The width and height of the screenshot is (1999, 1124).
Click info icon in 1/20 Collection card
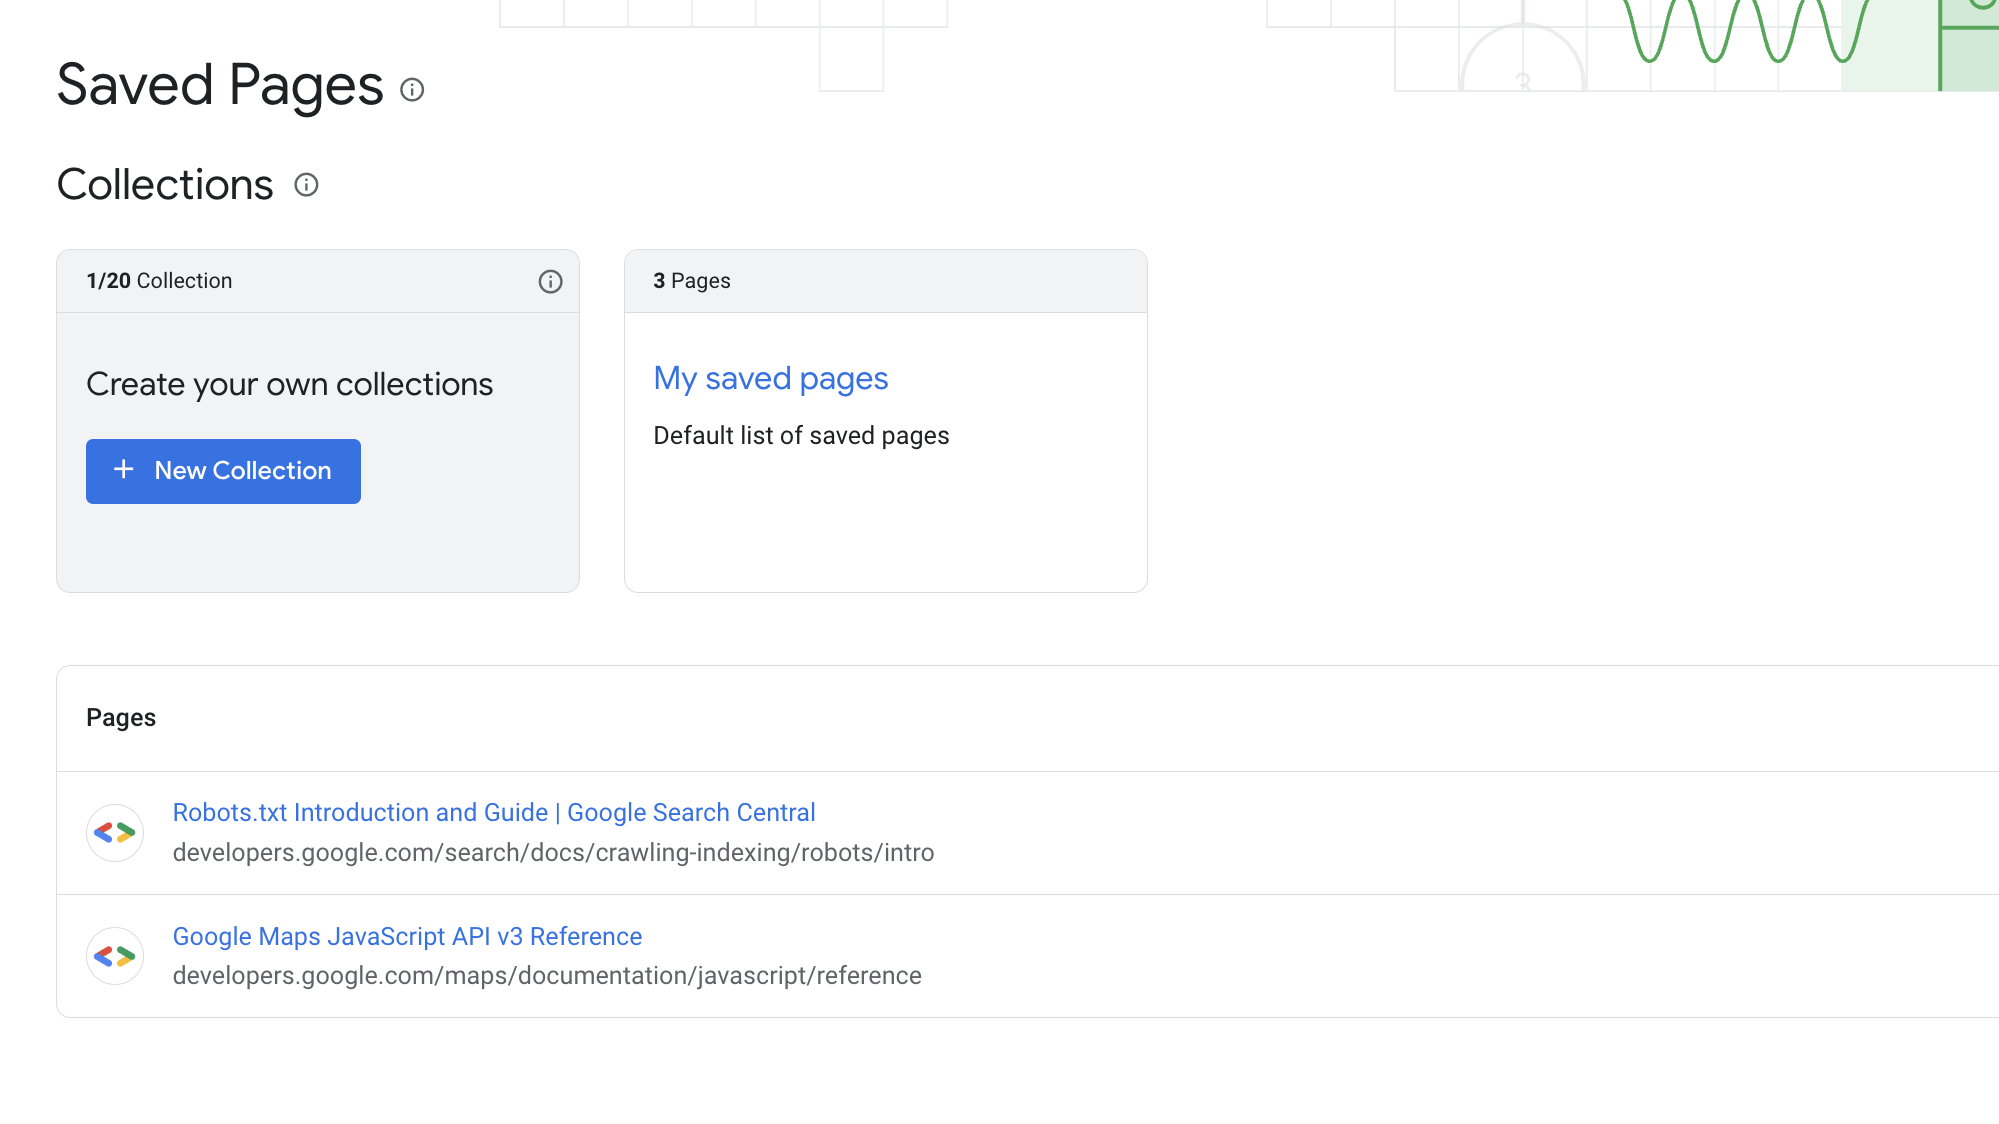point(550,282)
